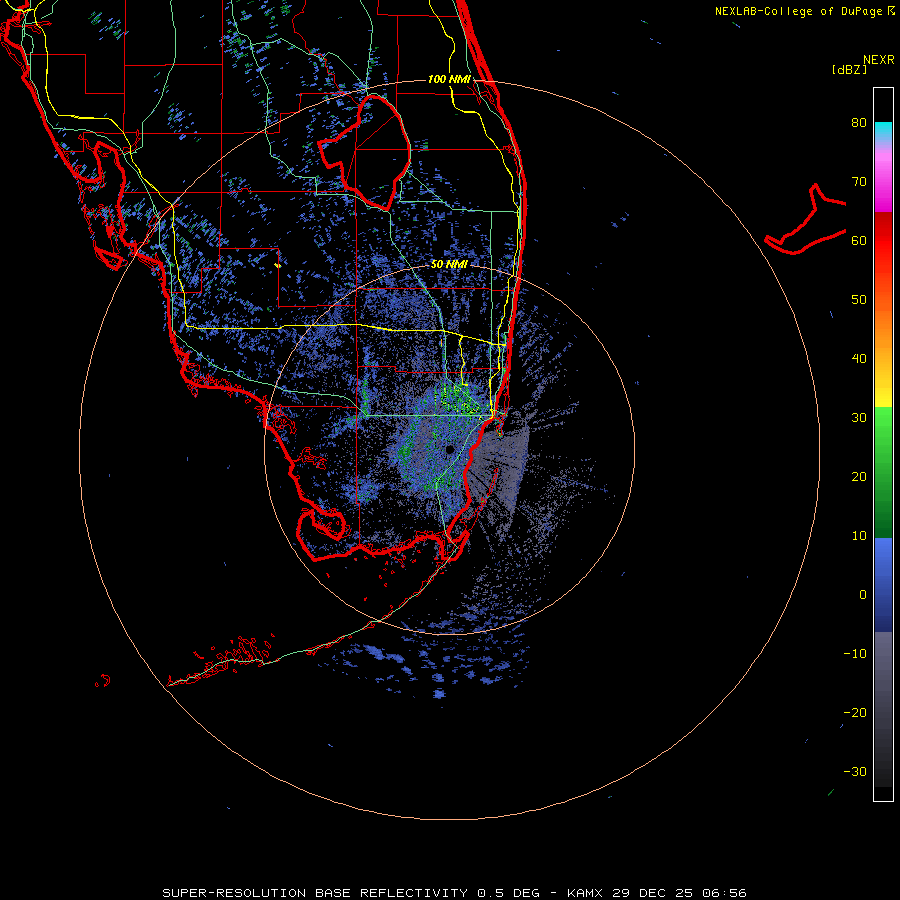Click the positive 10 value on the dBZ scale
The height and width of the screenshot is (900, 900).
point(859,536)
